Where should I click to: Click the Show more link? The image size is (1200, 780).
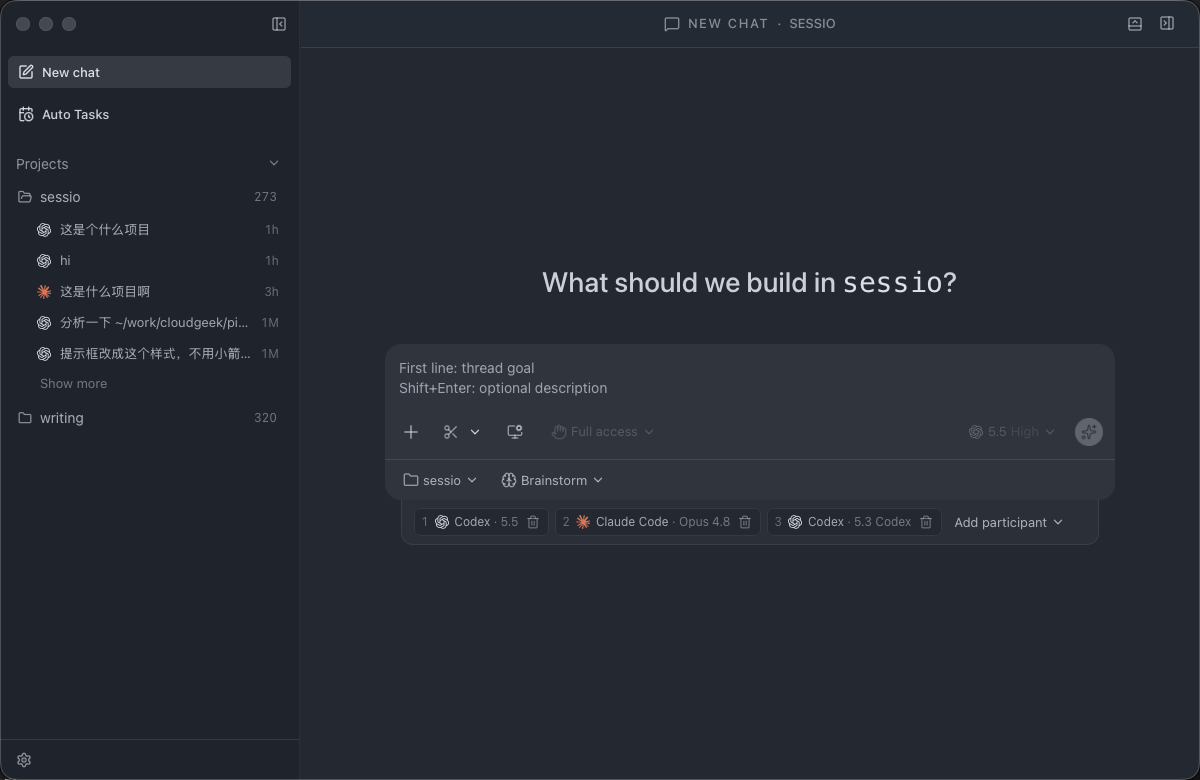pyautogui.click(x=73, y=383)
